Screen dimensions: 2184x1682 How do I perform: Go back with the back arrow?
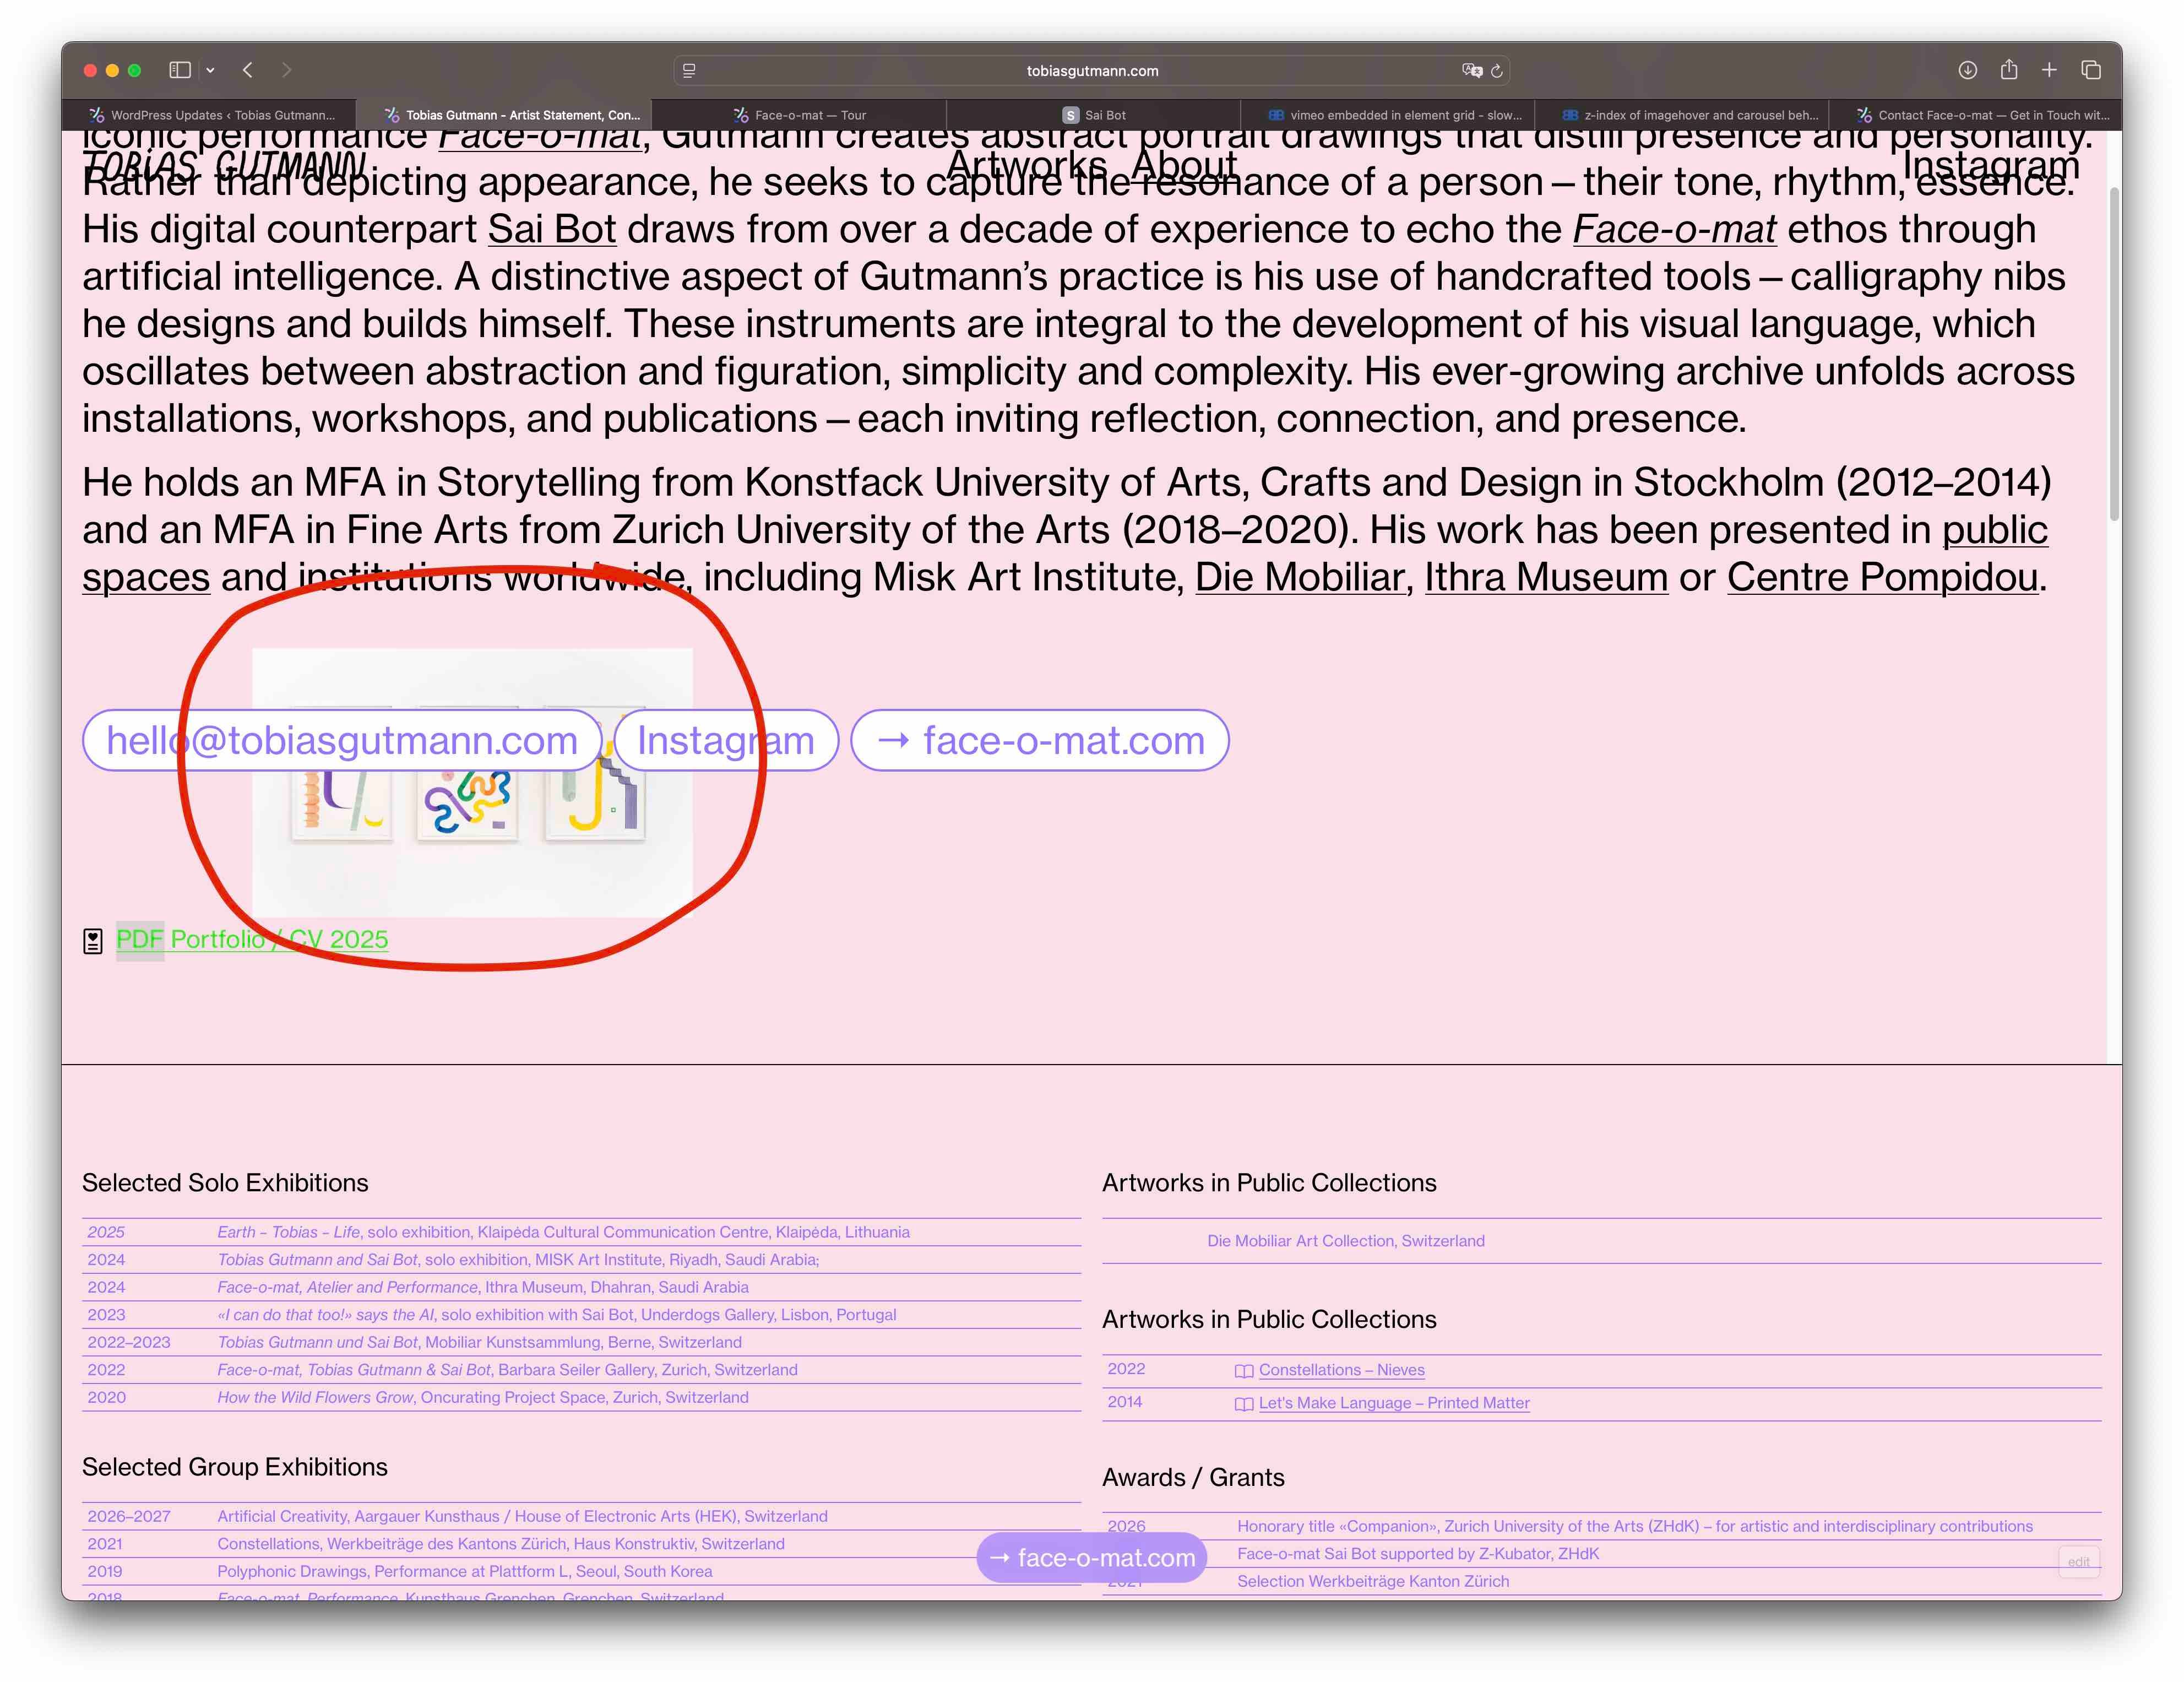coord(248,70)
